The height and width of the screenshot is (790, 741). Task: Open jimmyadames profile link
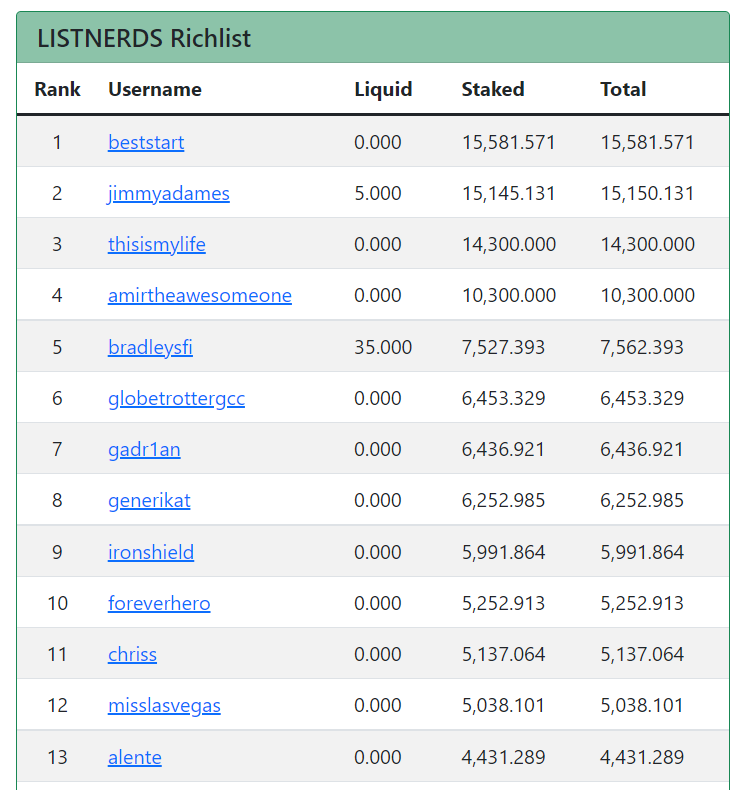point(169,193)
